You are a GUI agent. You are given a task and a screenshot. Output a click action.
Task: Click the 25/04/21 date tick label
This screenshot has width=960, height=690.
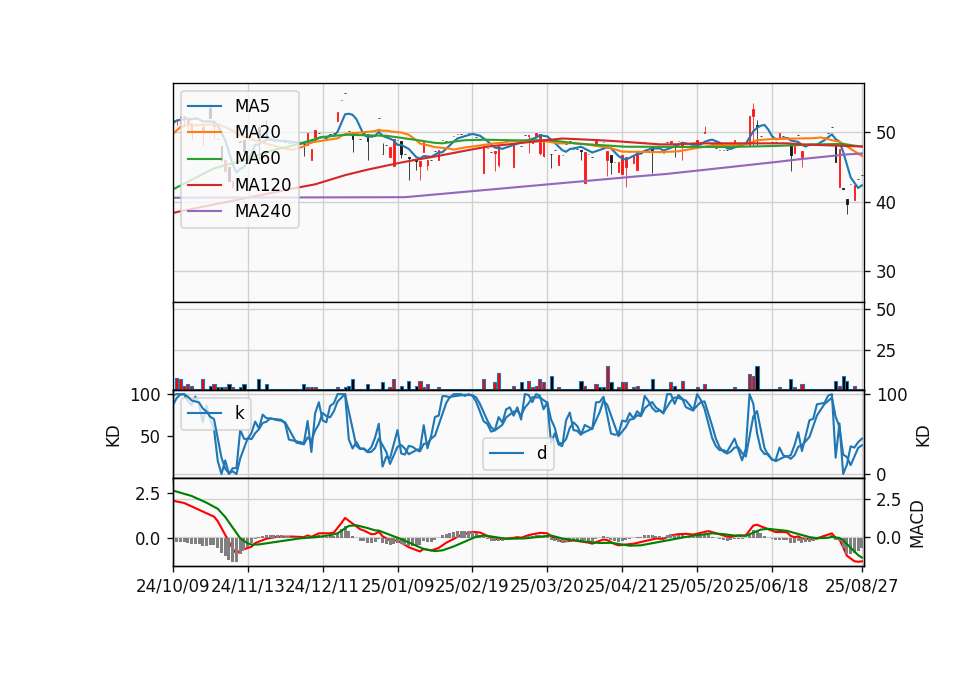621,587
